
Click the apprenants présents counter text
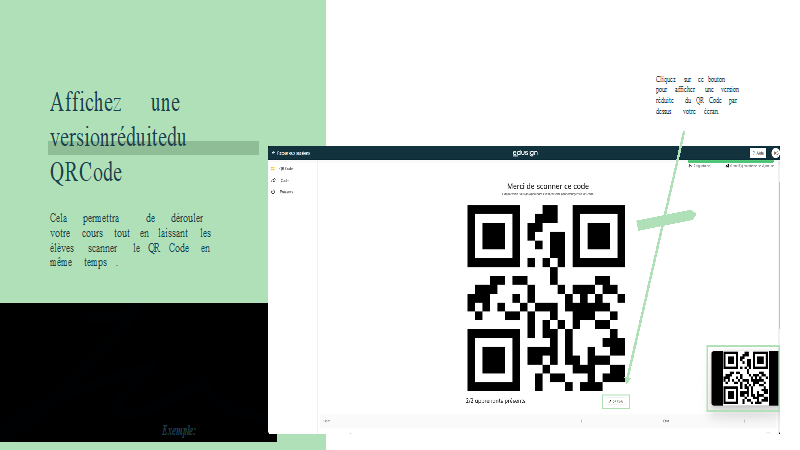[495, 401]
